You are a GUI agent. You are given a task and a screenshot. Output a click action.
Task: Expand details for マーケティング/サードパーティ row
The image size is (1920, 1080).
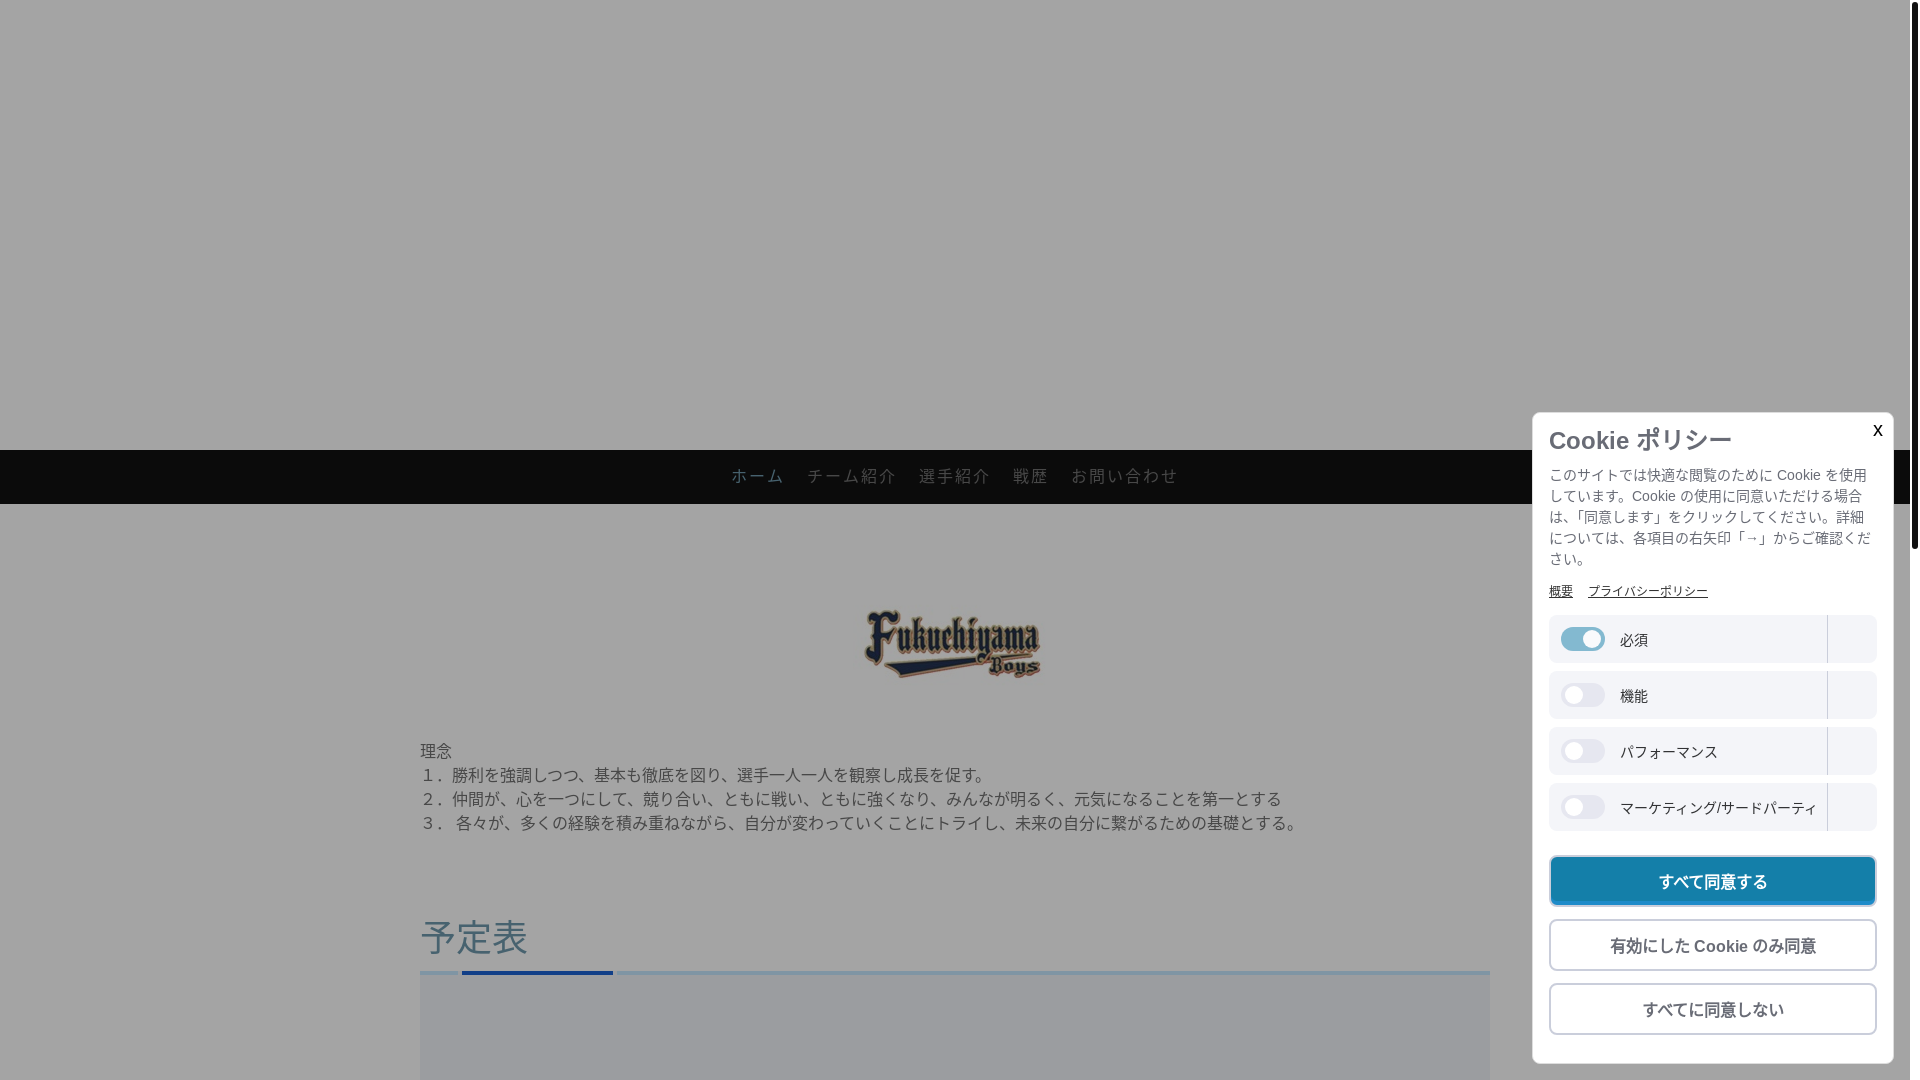point(1852,807)
